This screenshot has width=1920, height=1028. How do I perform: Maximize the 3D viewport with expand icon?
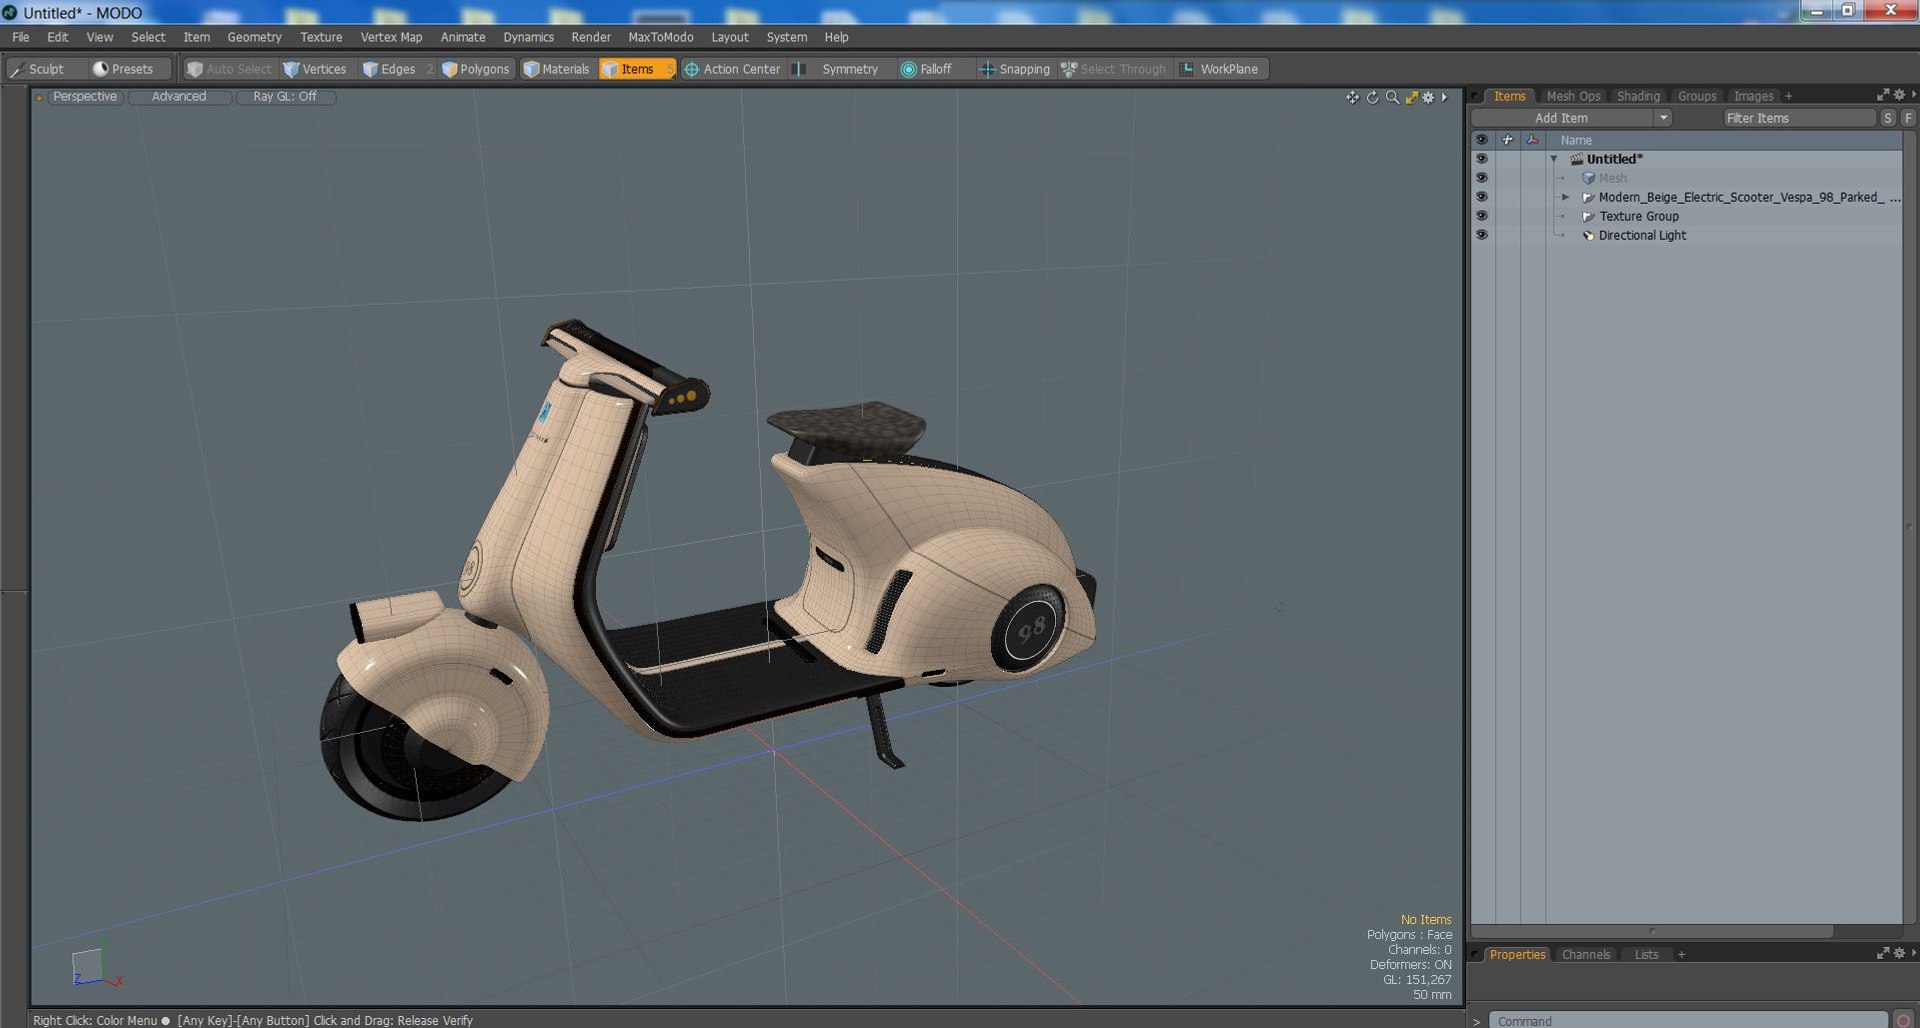click(x=1411, y=97)
